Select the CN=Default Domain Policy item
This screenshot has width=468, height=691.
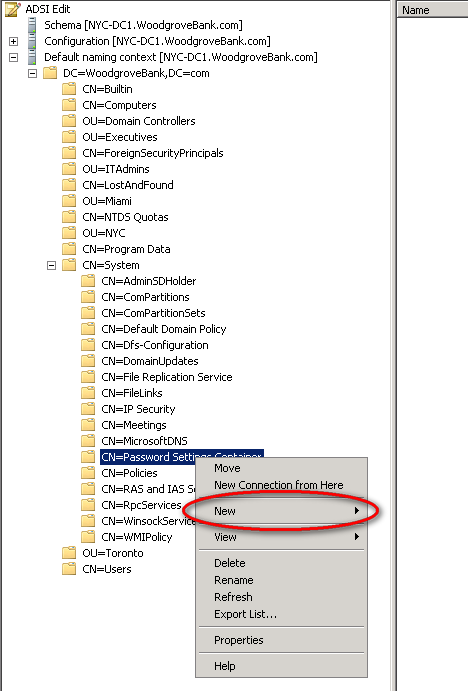163,329
